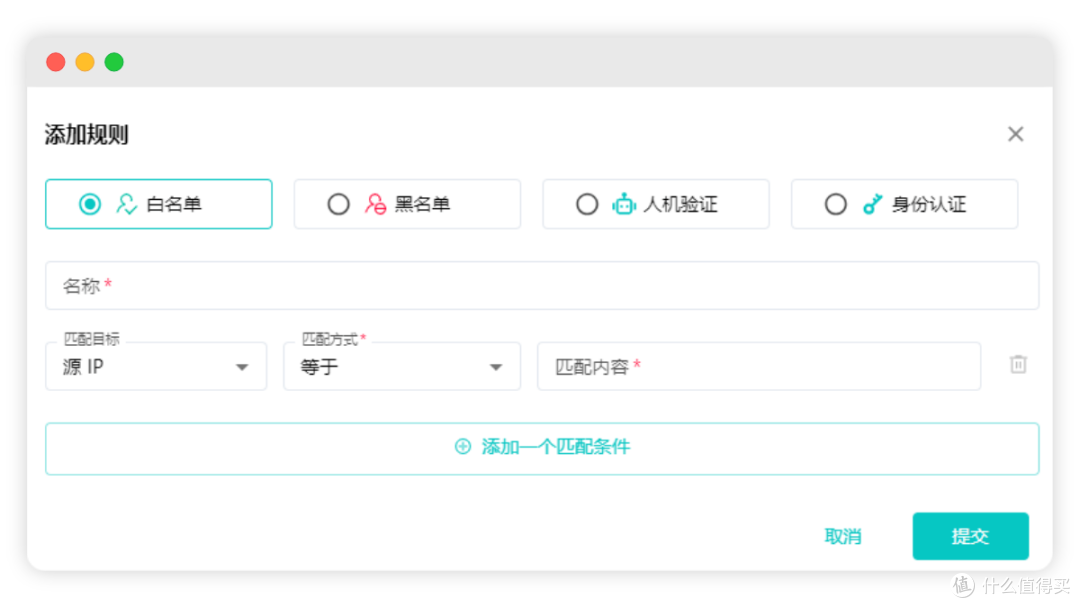Click inside the 名称 input field
This screenshot has height=608, width=1080.
pyautogui.click(x=540, y=286)
